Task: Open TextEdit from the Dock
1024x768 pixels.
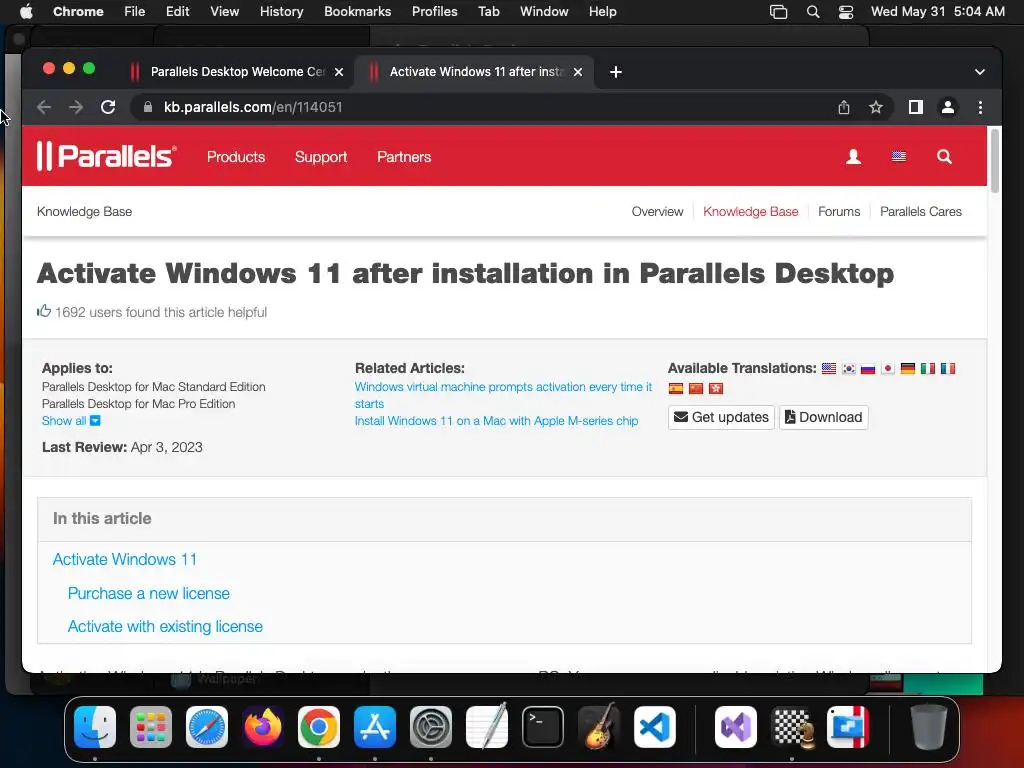Action: 487,727
